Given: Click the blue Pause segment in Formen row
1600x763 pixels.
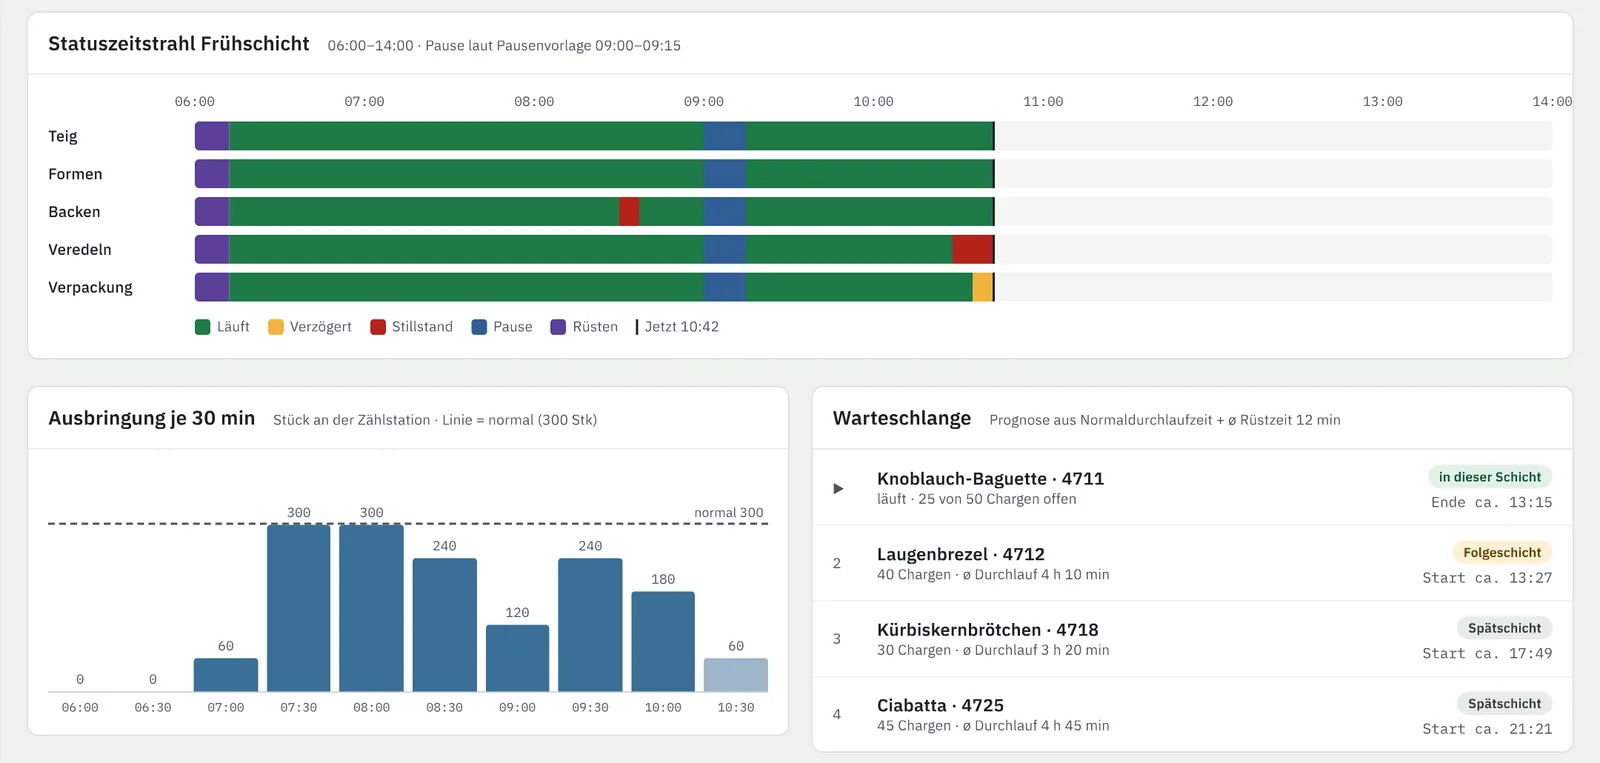Looking at the screenshot, I should tap(725, 174).
